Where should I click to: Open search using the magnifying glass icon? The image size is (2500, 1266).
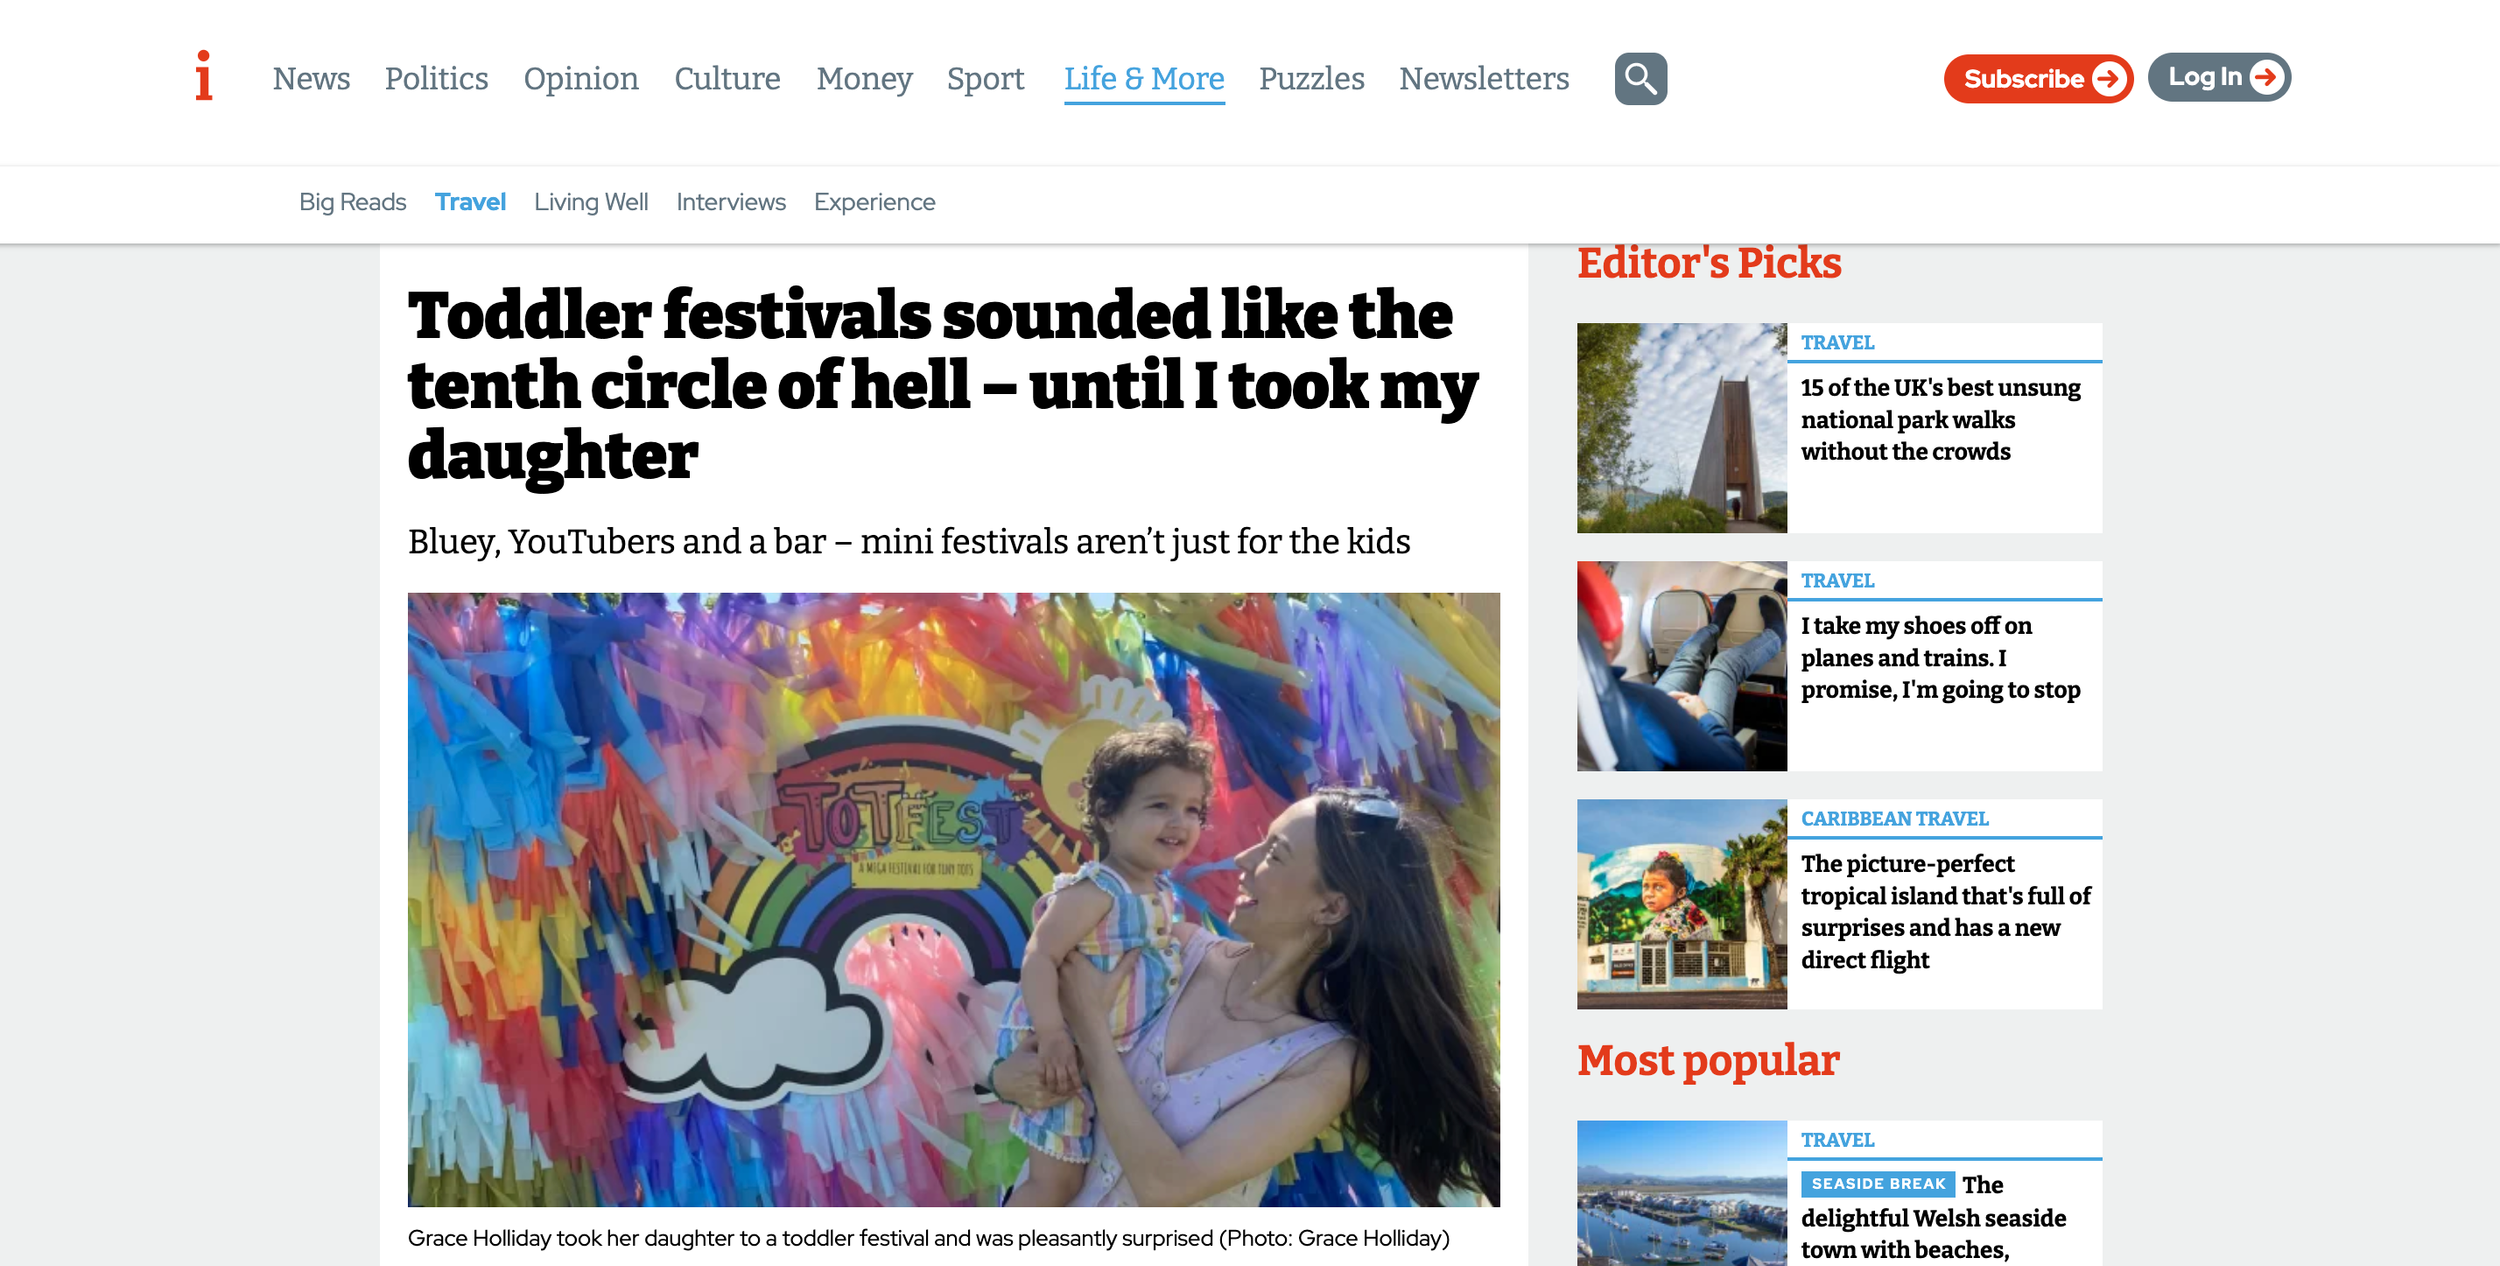(1640, 77)
